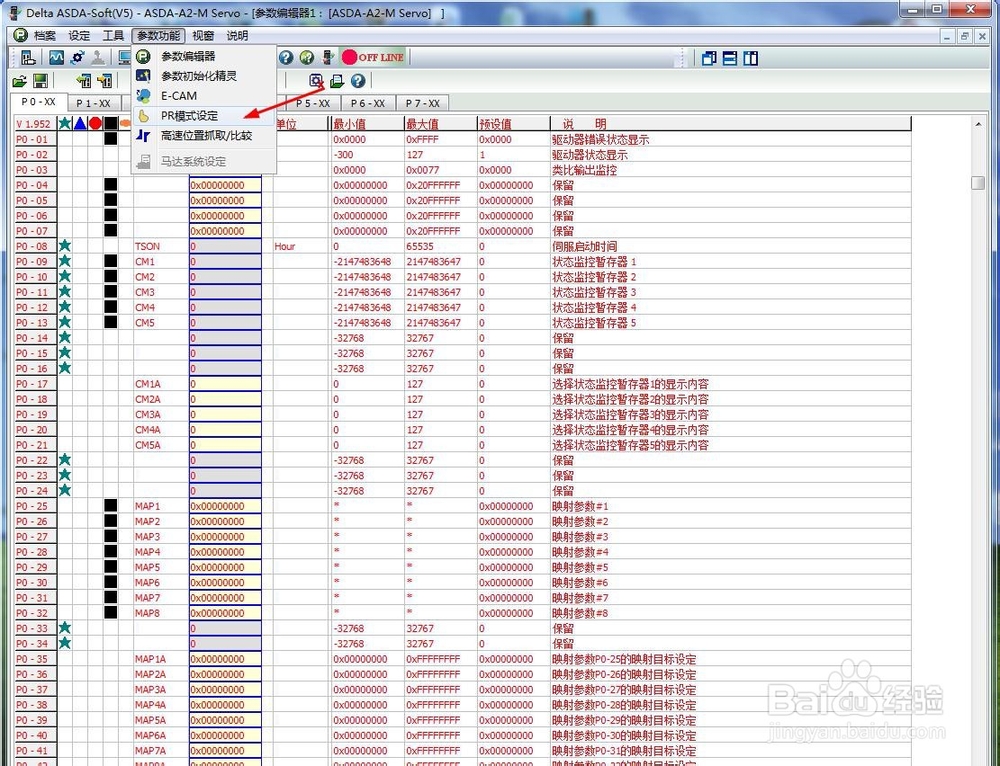Click the value field of P0 - 04
The width and height of the screenshot is (1000, 766).
225,185
